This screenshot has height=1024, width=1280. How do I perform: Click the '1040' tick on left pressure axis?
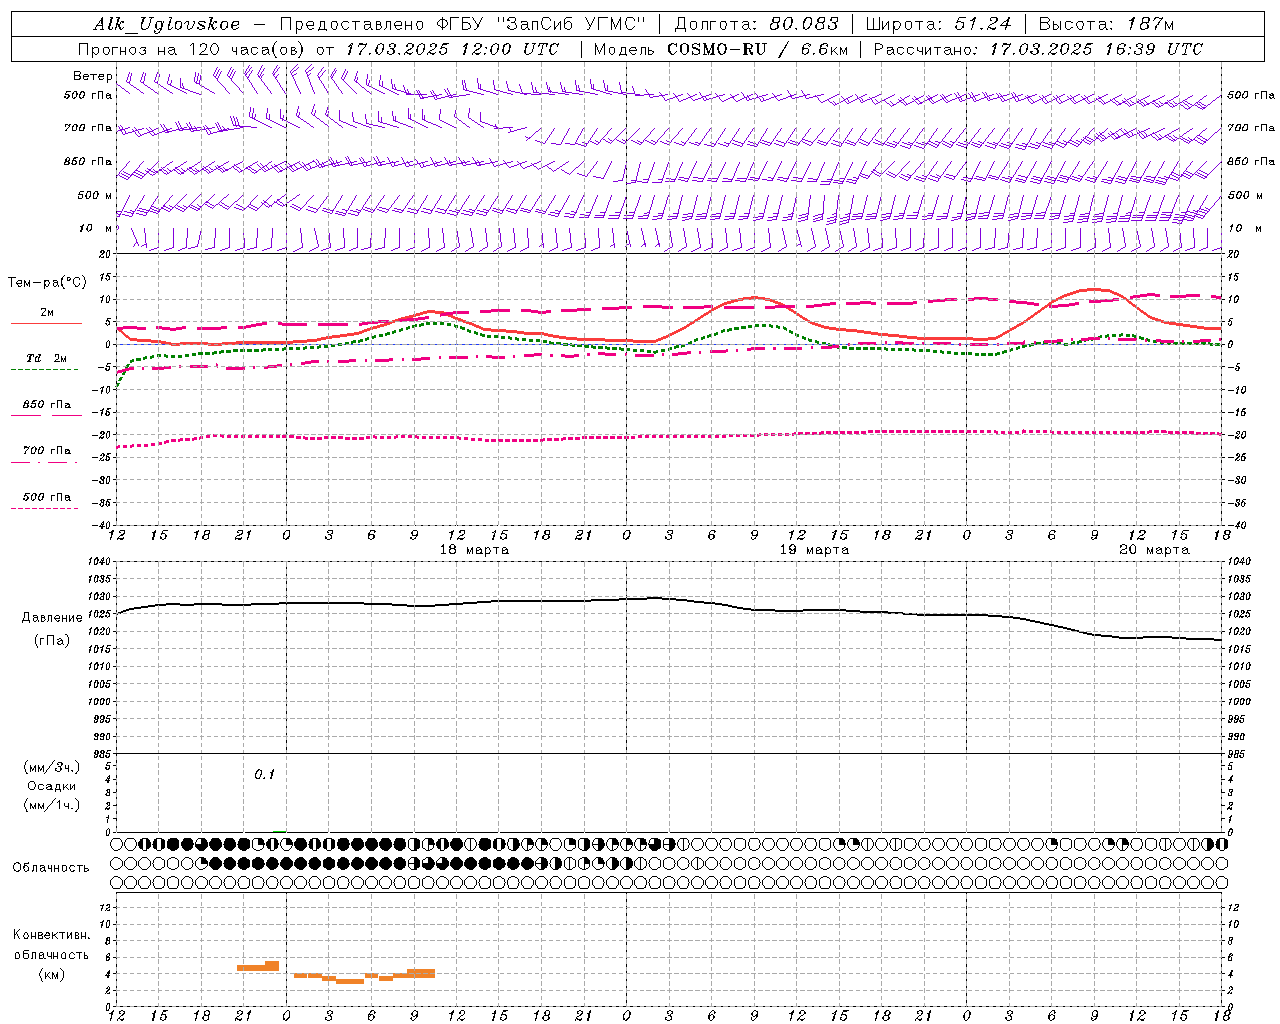click(98, 562)
